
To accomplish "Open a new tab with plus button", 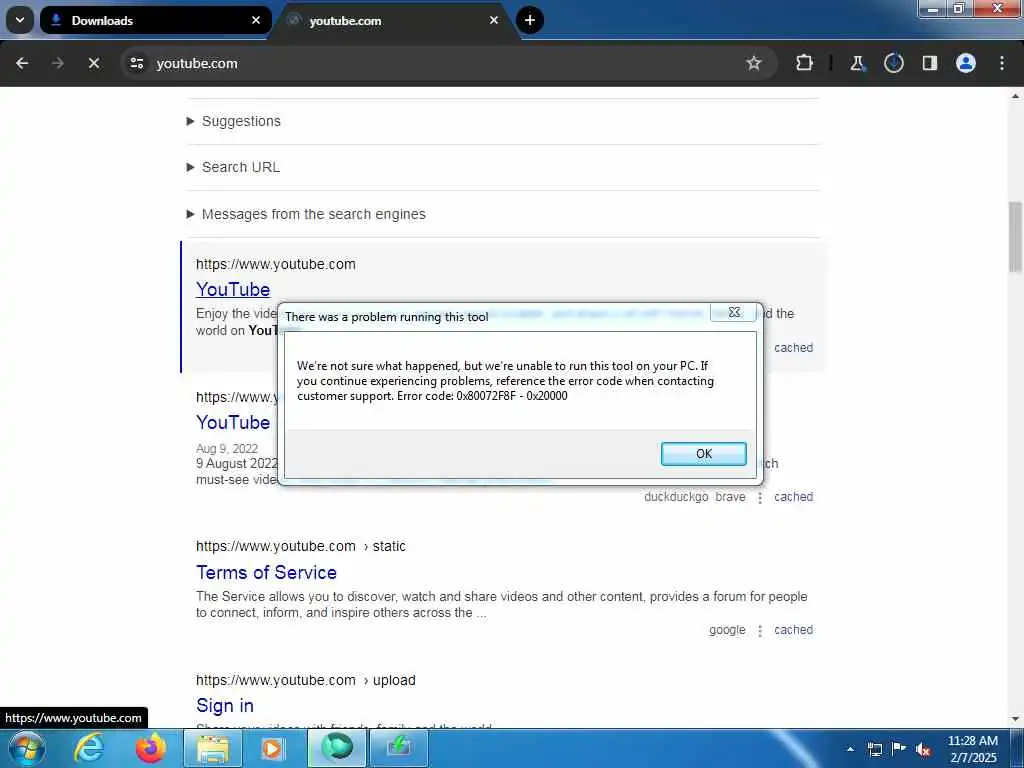I will [530, 20].
